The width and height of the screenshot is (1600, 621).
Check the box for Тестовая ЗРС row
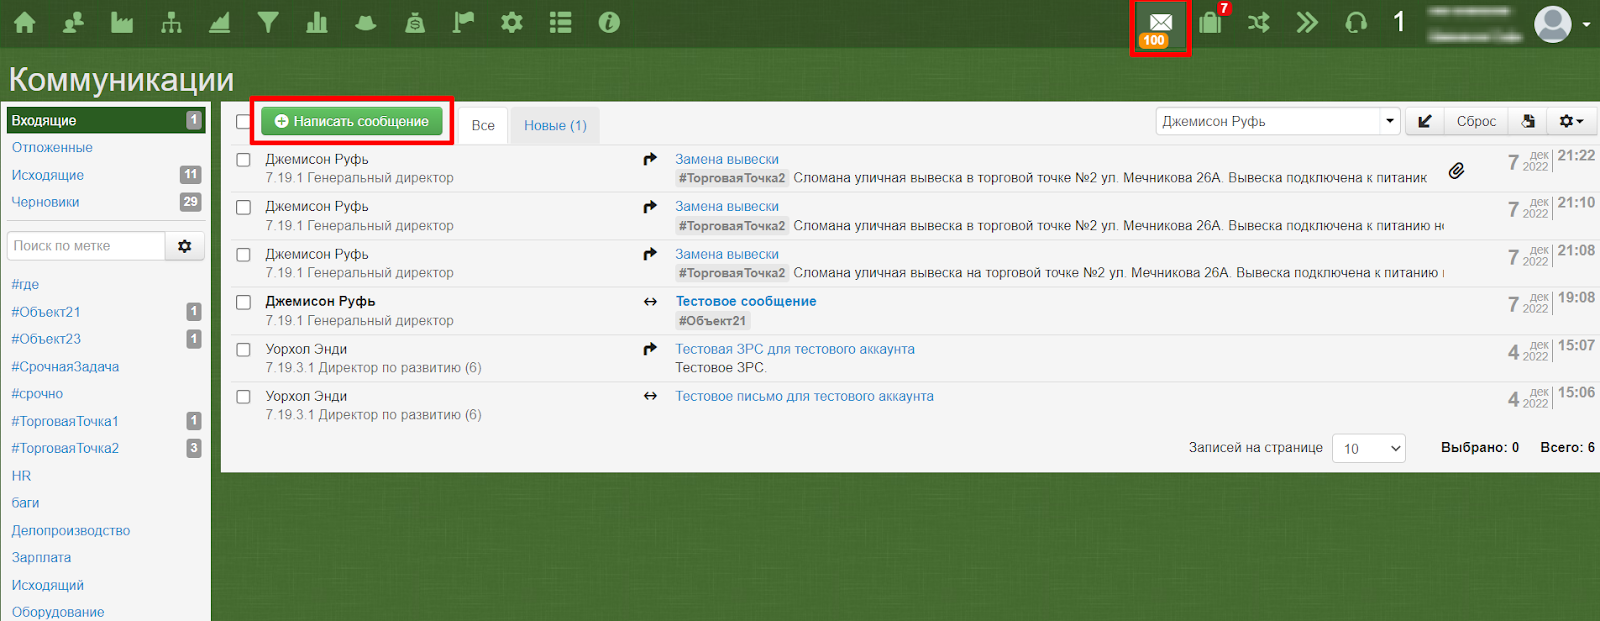243,350
